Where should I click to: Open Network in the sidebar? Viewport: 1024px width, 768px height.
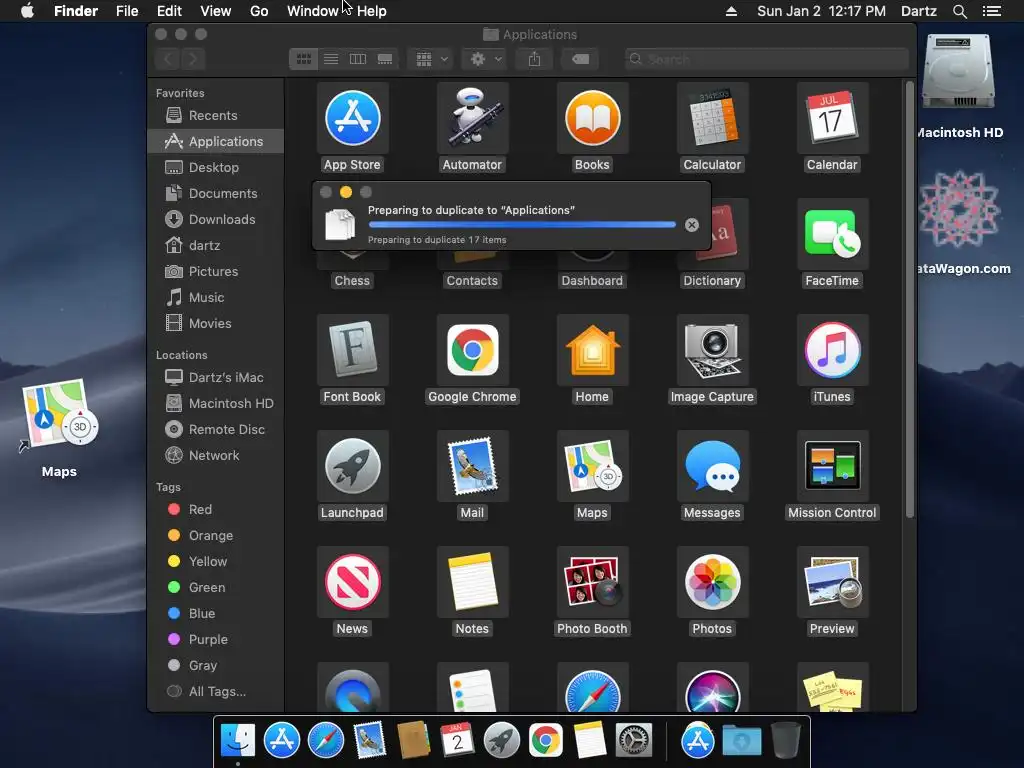216,455
